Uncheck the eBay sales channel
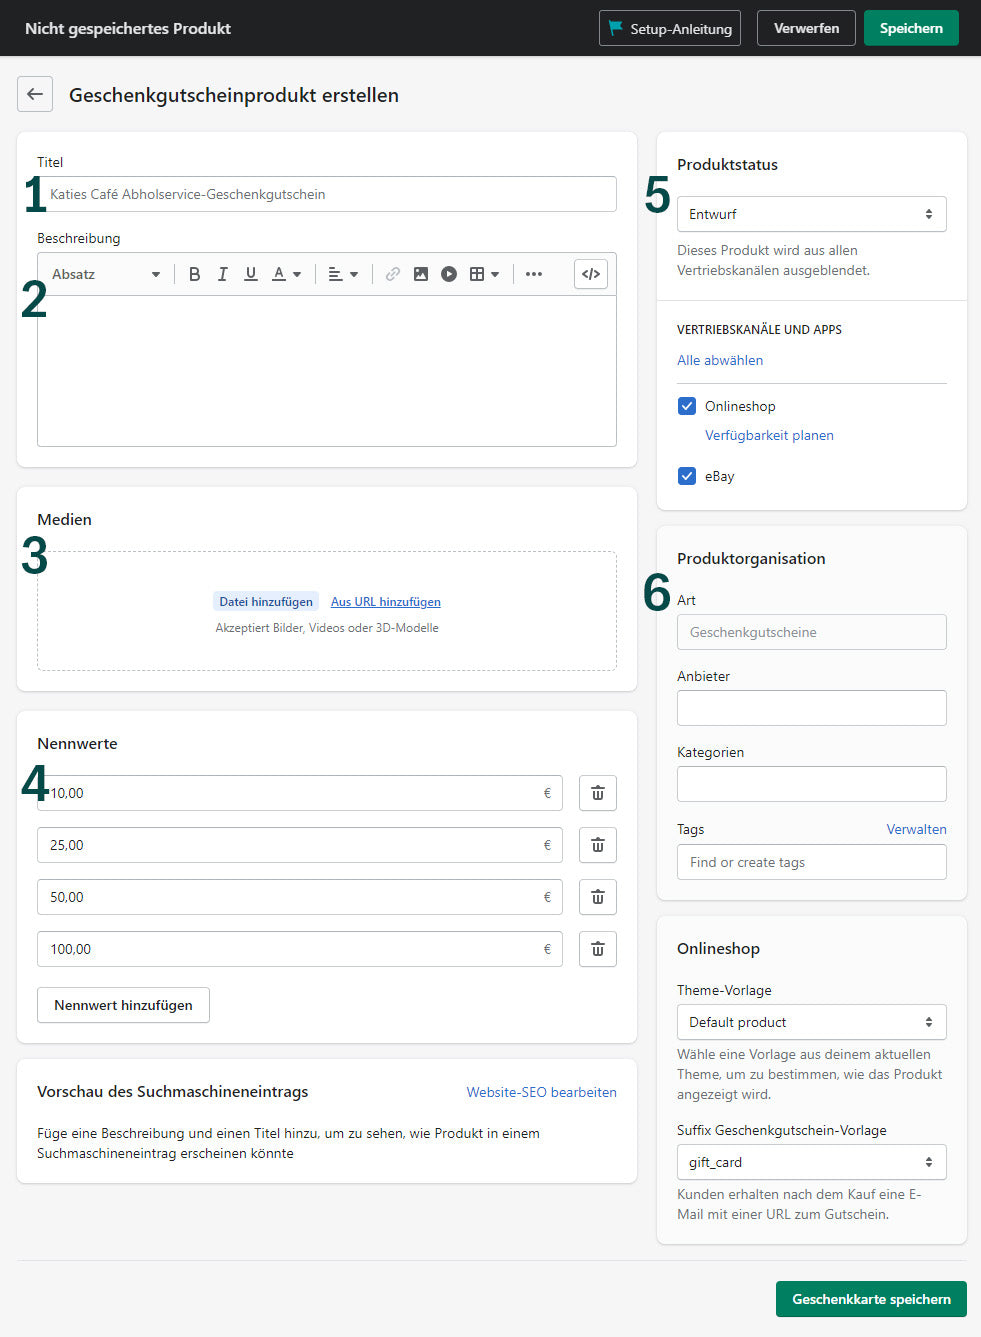Viewport: 981px width, 1337px height. point(687,476)
